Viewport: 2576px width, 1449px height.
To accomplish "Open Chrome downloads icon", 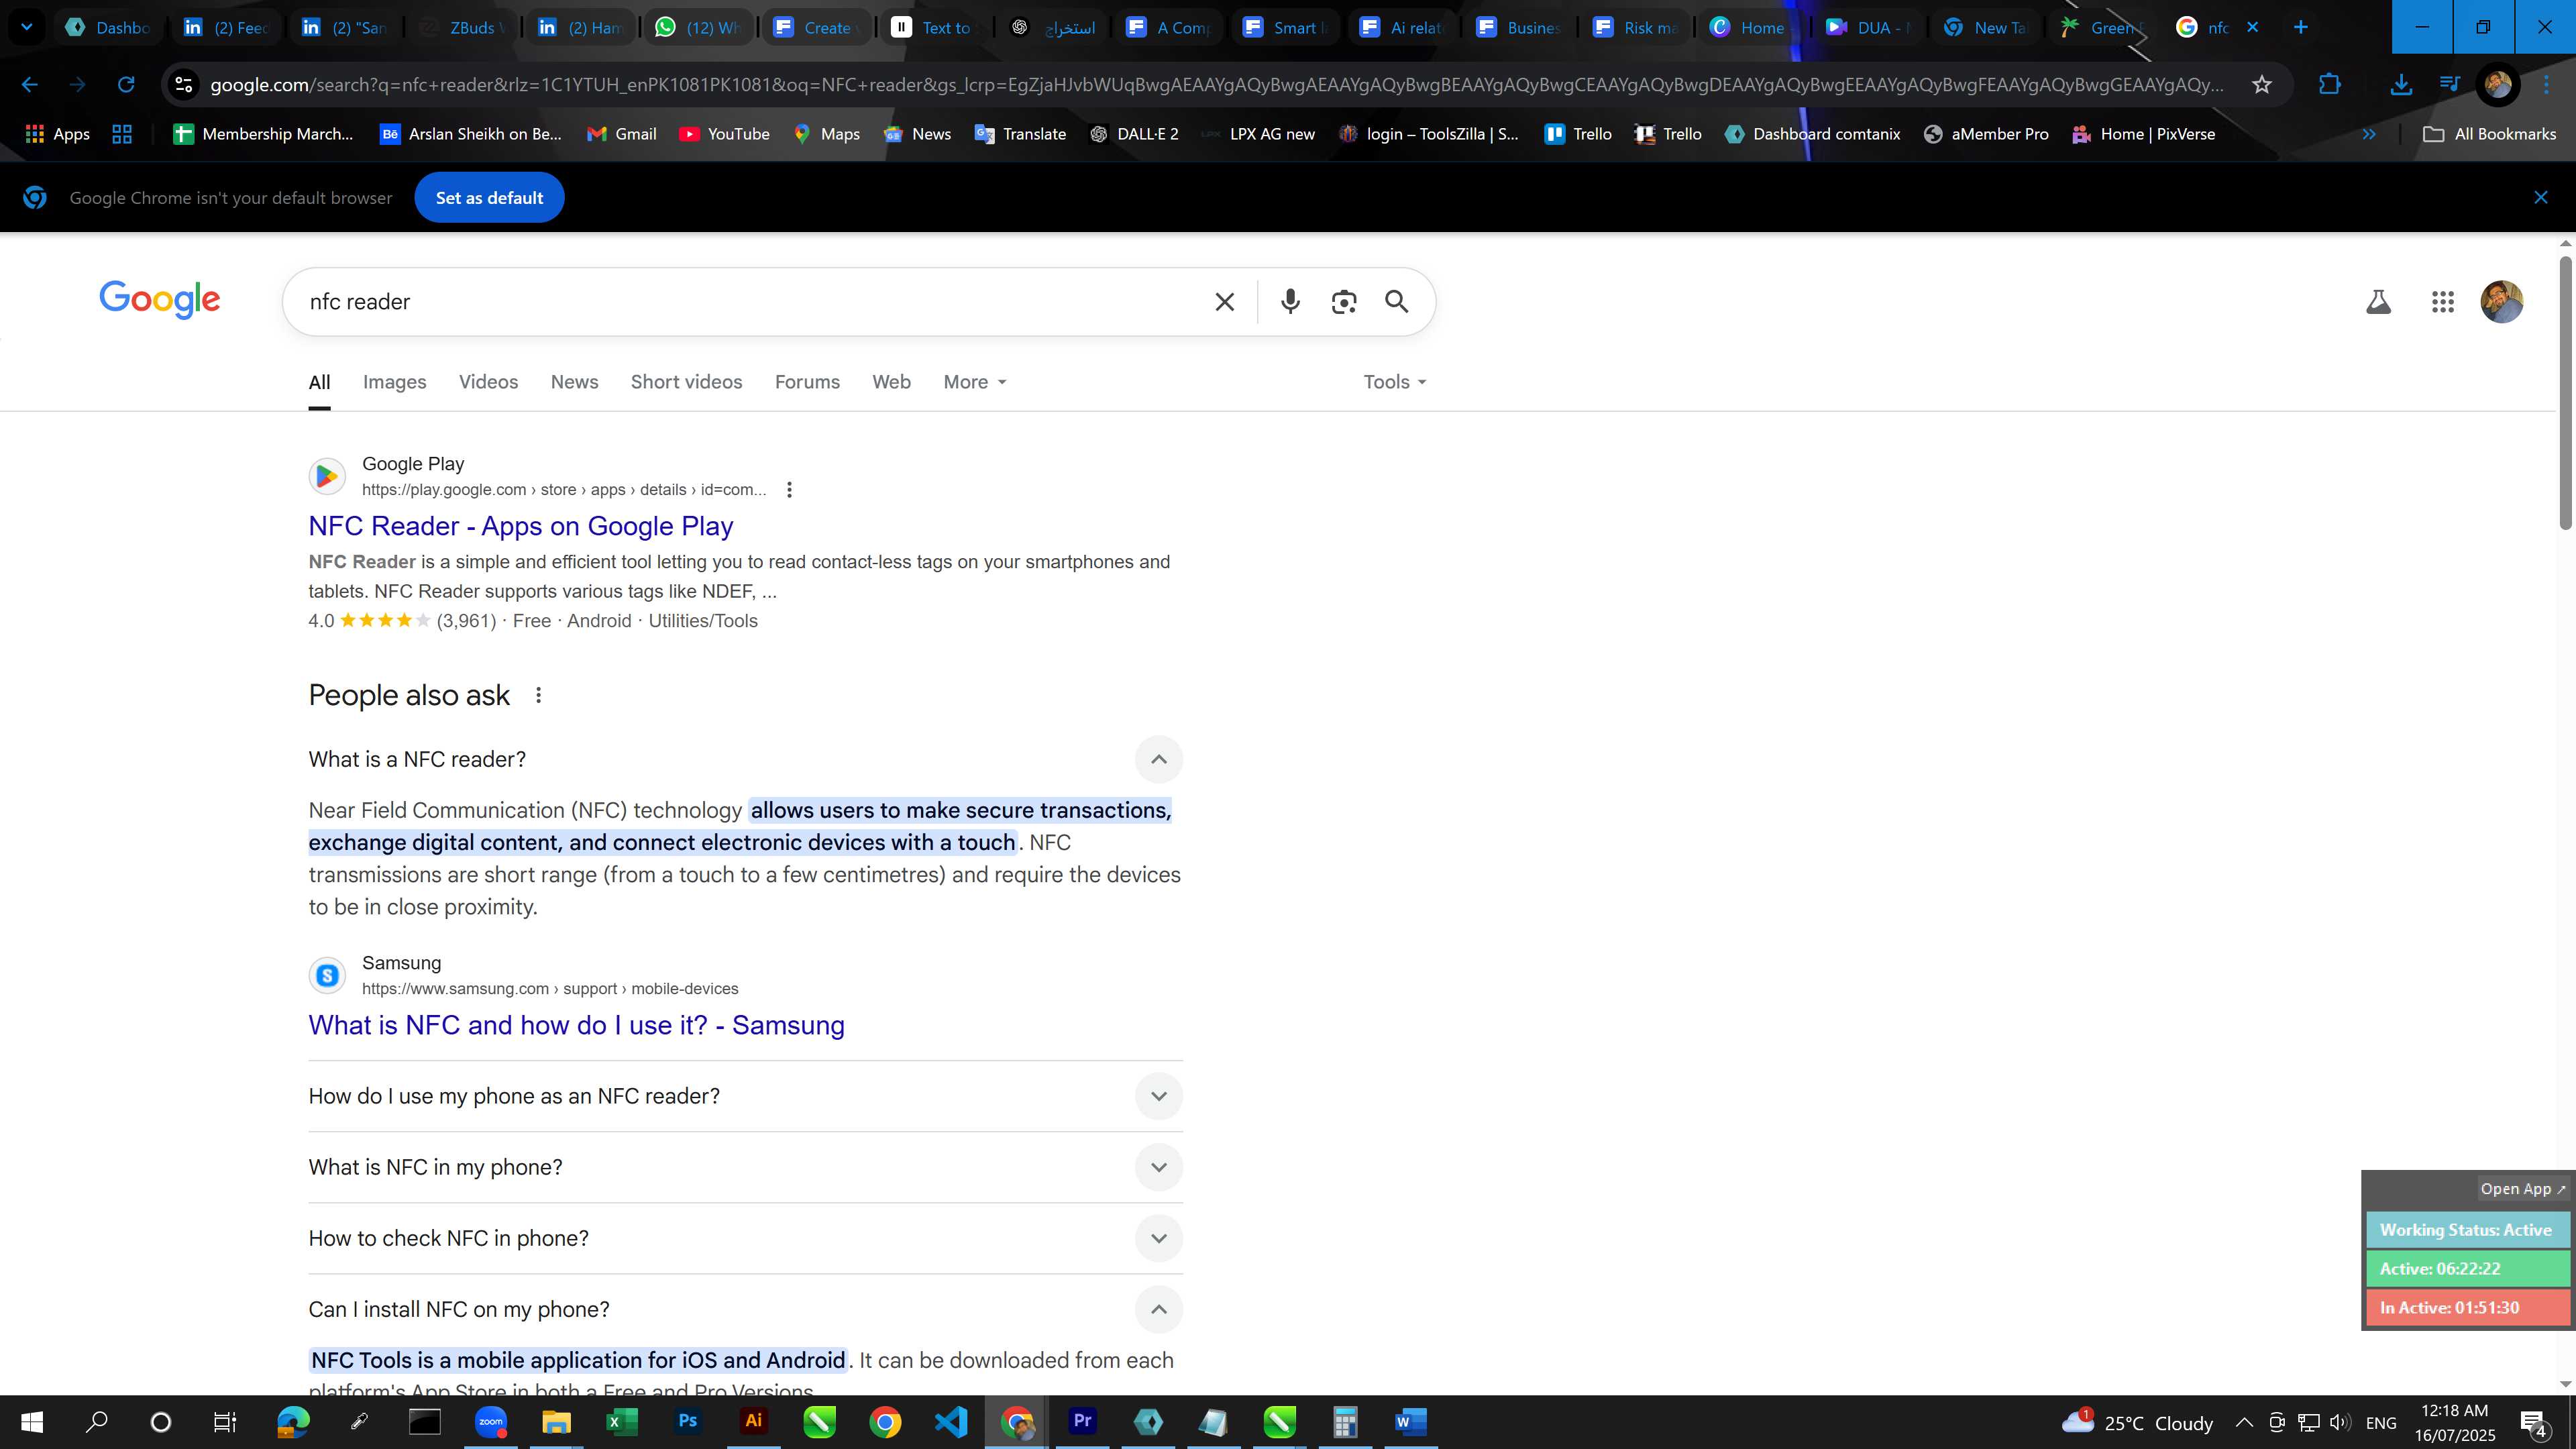I will coord(2400,85).
